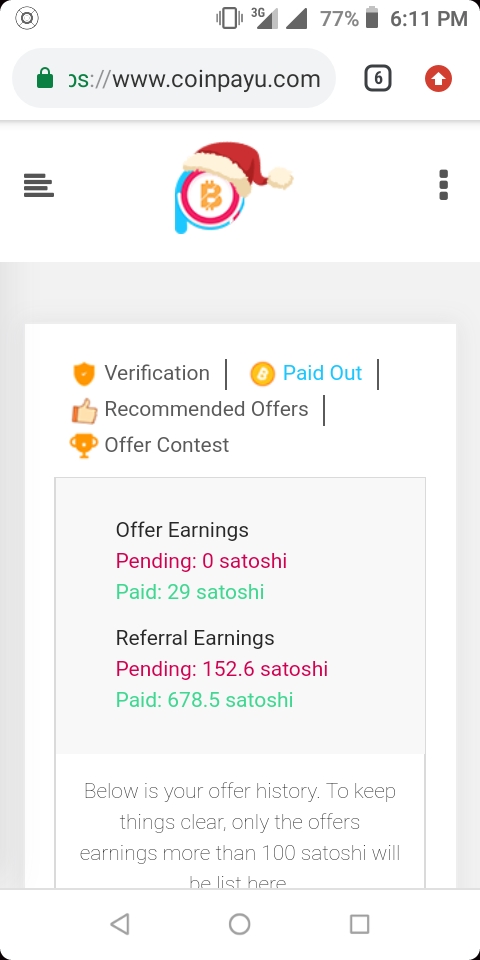
Task: Tap the orange shield Verification icon
Action: click(x=84, y=374)
